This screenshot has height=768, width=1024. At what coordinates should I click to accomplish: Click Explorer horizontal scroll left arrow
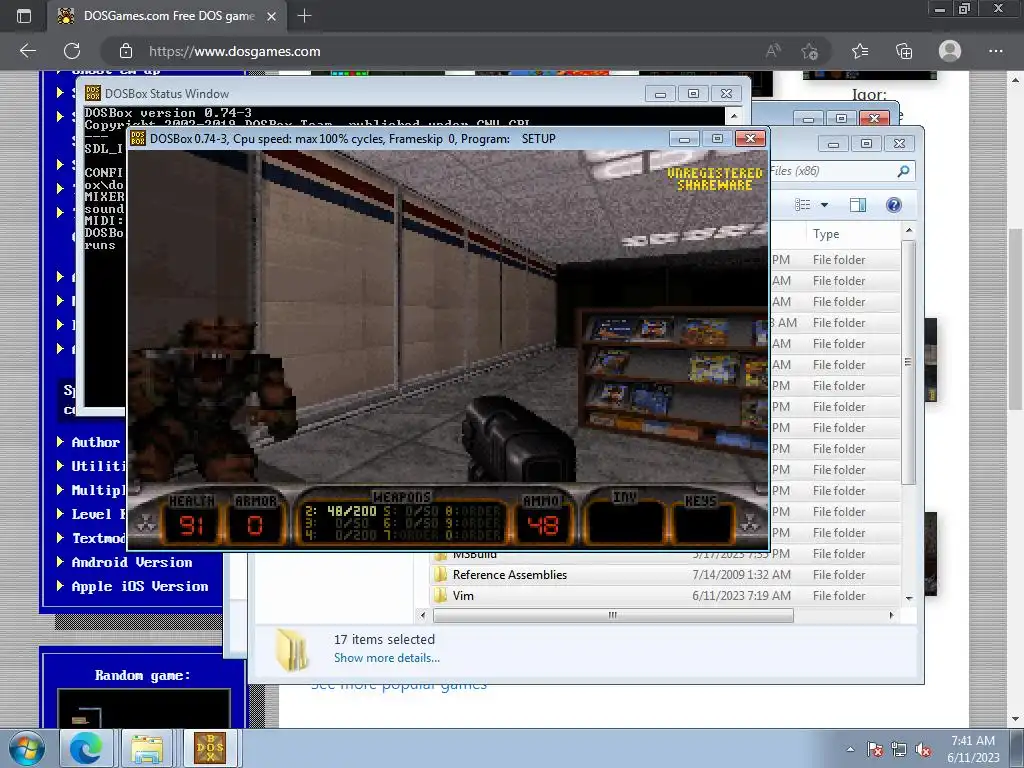click(x=423, y=615)
